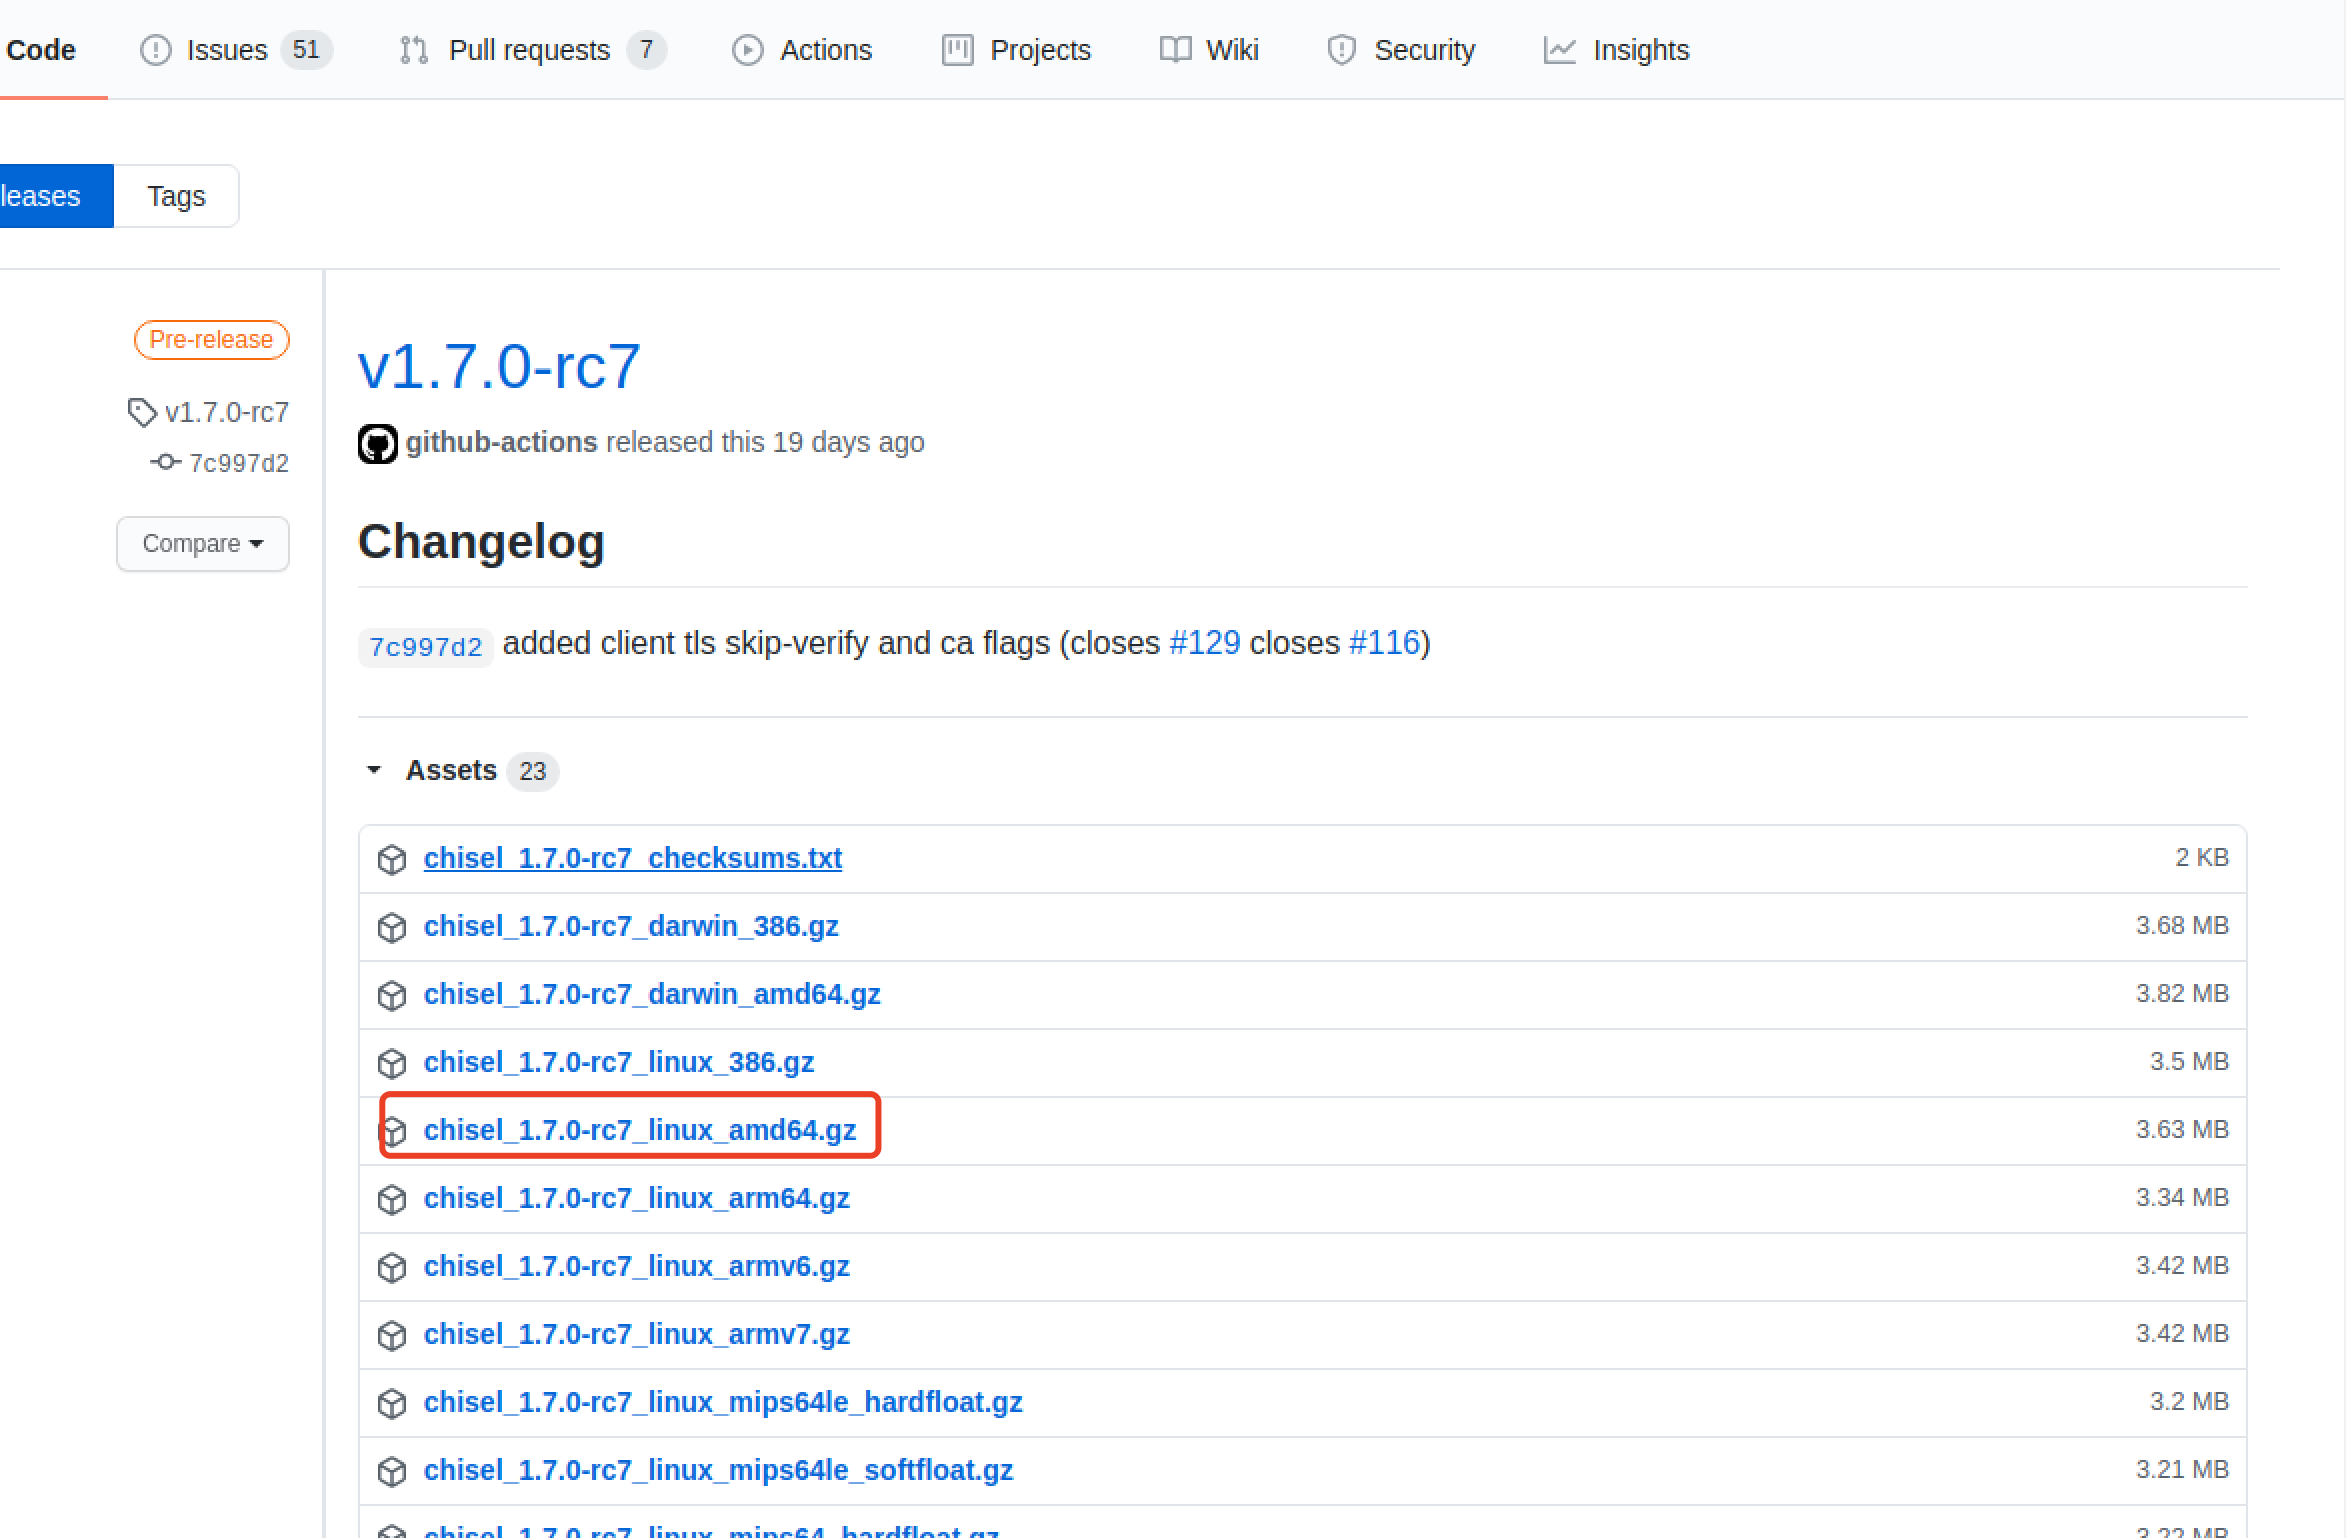Click the 7c997d2 commit hash in changelog
The height and width of the screenshot is (1538, 2346).
tap(426, 647)
